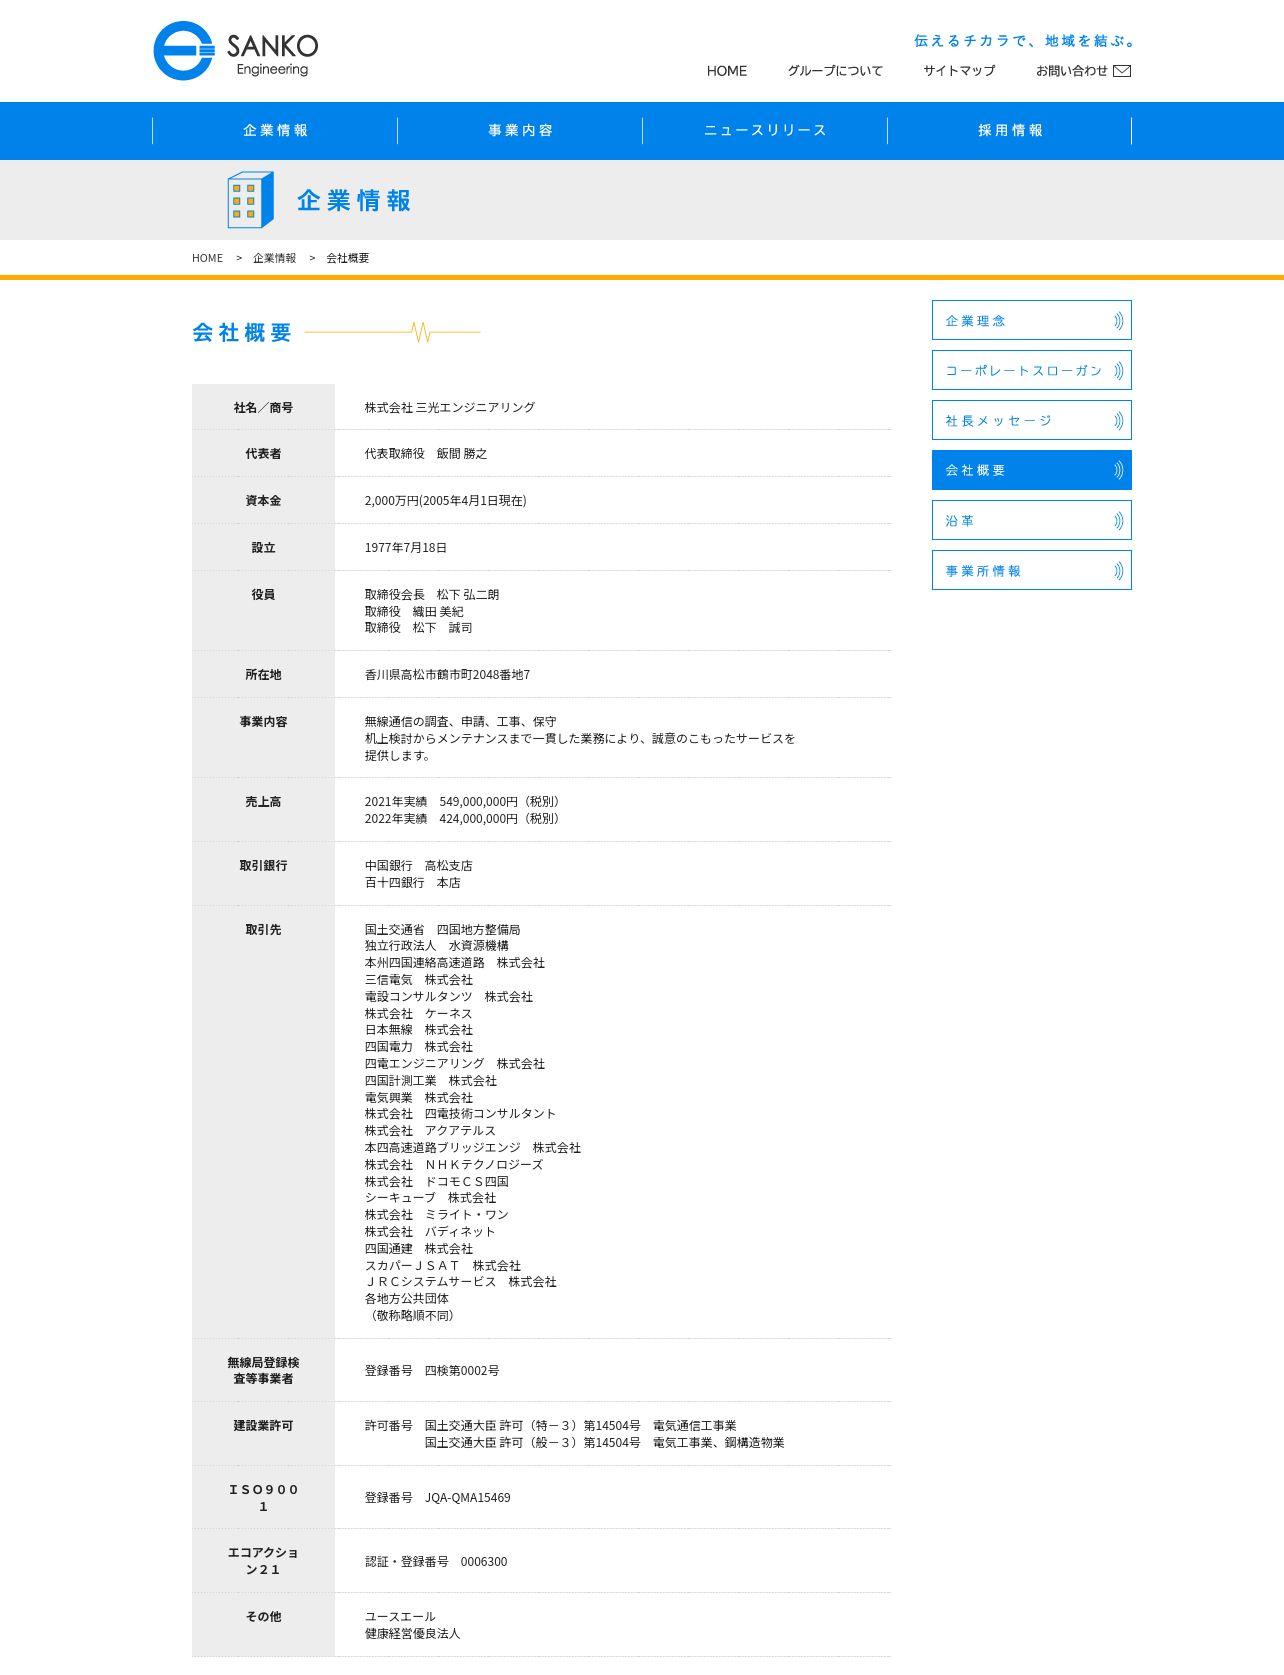
Task: Click the 売上高 row label
Action: (x=263, y=802)
